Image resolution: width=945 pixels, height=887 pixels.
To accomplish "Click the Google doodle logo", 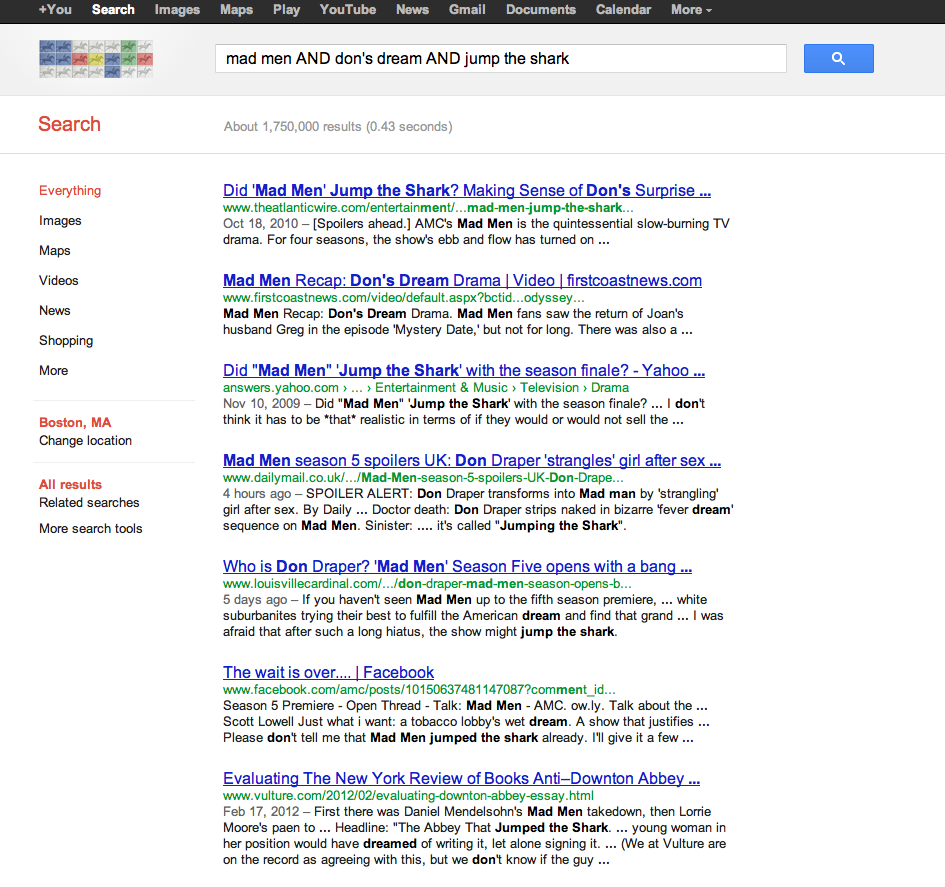I will [x=95, y=59].
